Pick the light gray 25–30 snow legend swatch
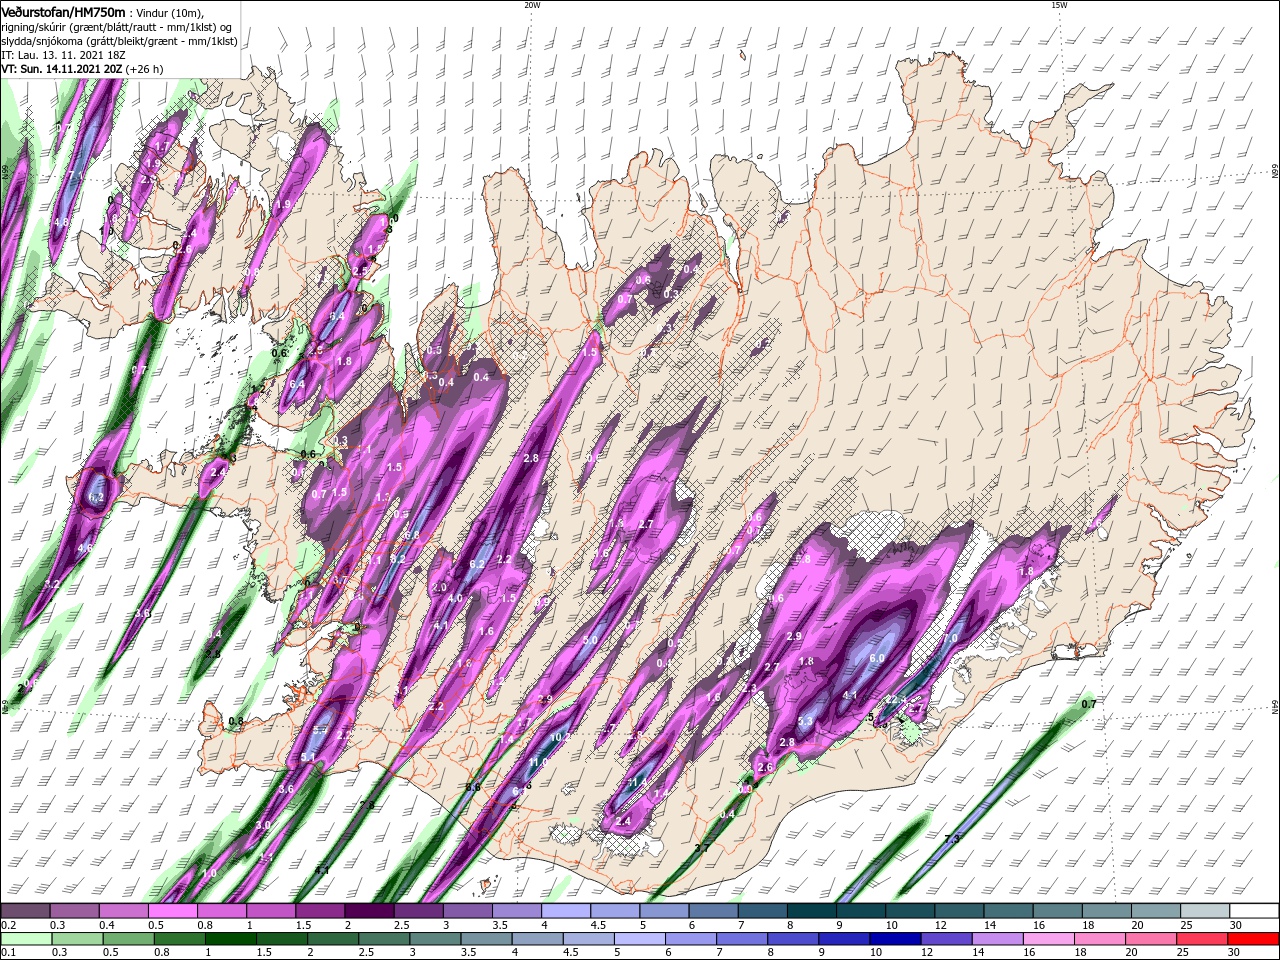 [x=1205, y=911]
